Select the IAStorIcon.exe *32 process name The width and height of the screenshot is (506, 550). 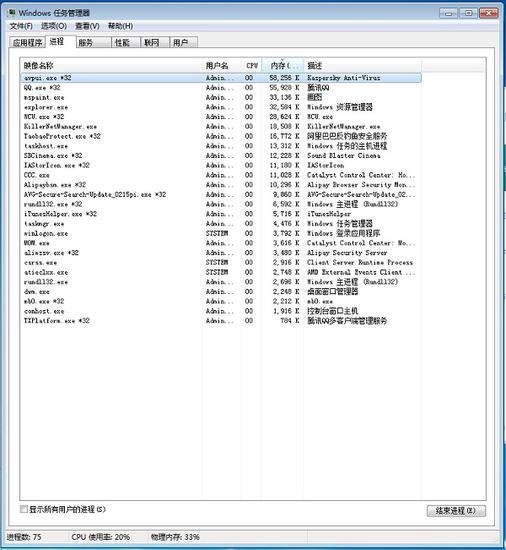56,165
